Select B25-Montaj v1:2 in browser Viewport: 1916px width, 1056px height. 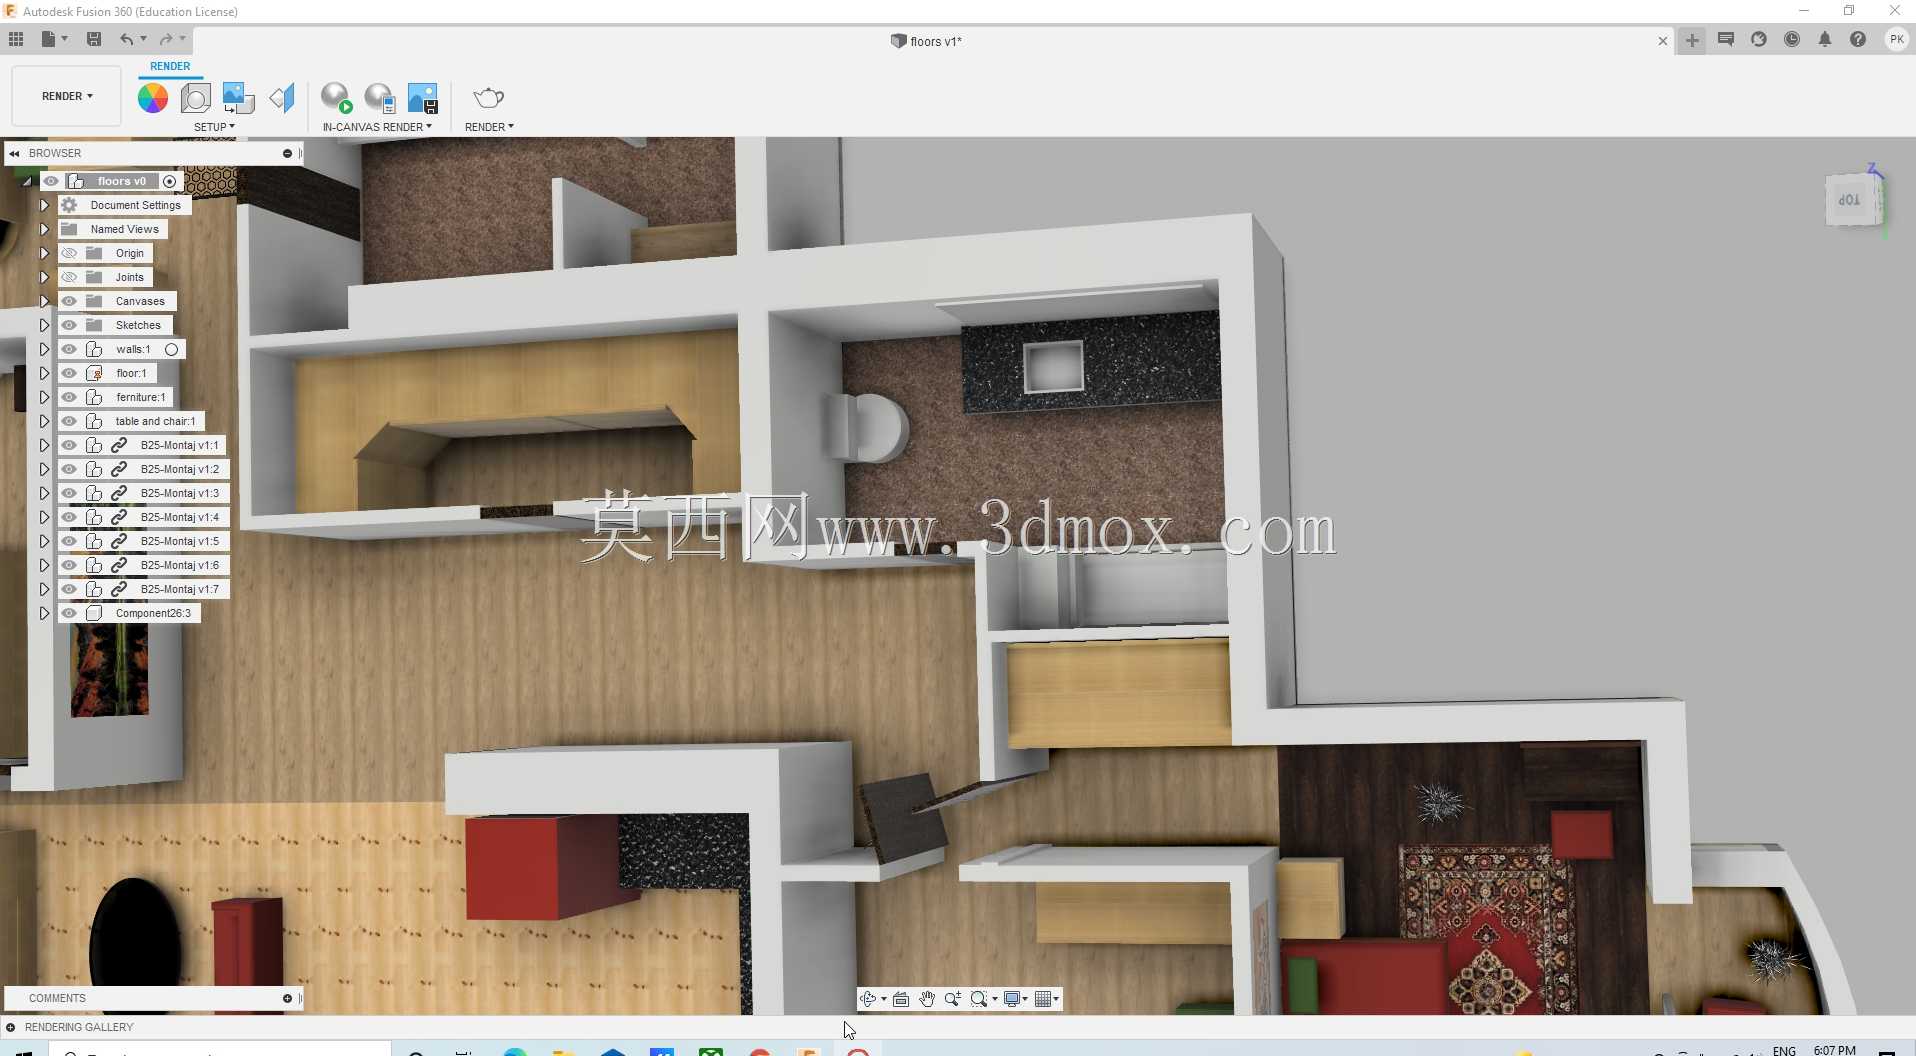(180, 469)
